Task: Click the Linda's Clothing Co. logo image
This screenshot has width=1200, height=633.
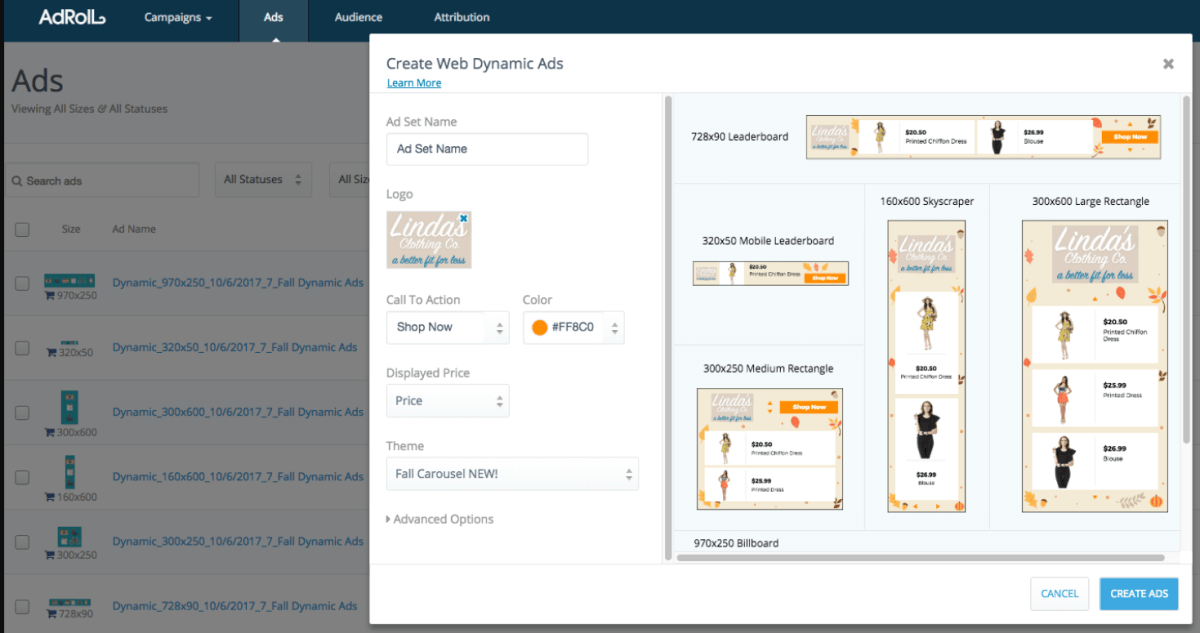Action: pos(428,240)
